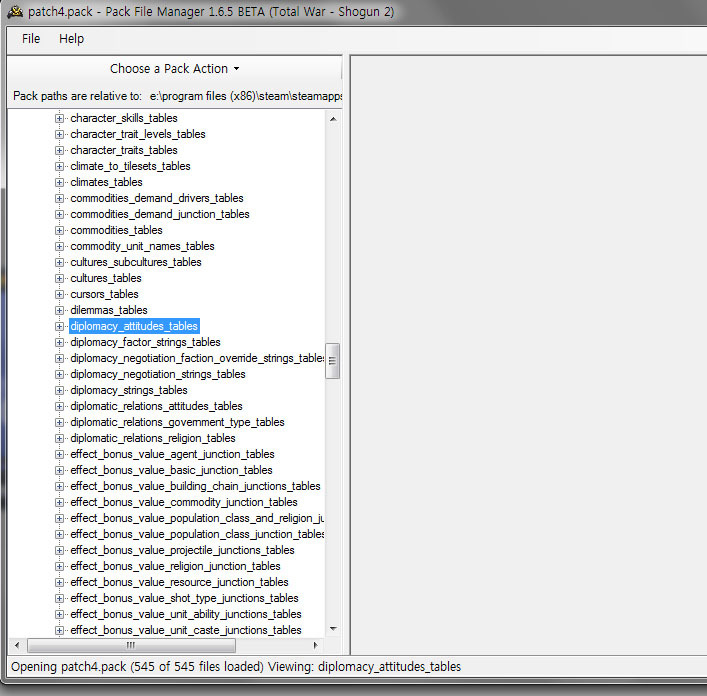Screen dimensions: 707x696
Task: Select effect_bonus_value_shot_type_junctions_tables entry
Action: click(184, 598)
